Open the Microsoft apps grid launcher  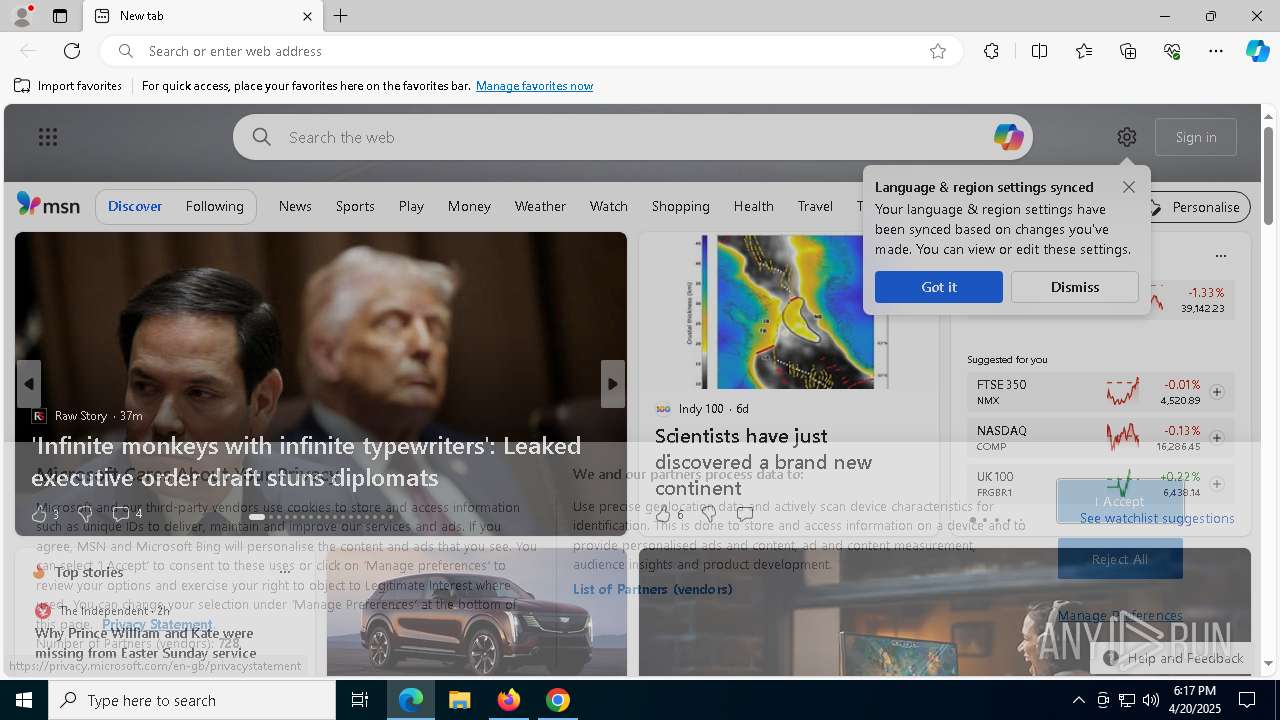tap(48, 137)
